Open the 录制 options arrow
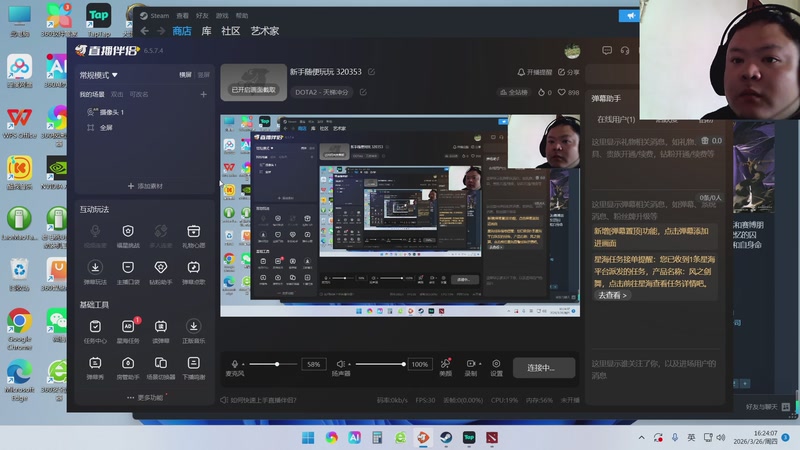This screenshot has height=450, width=800. (480, 364)
